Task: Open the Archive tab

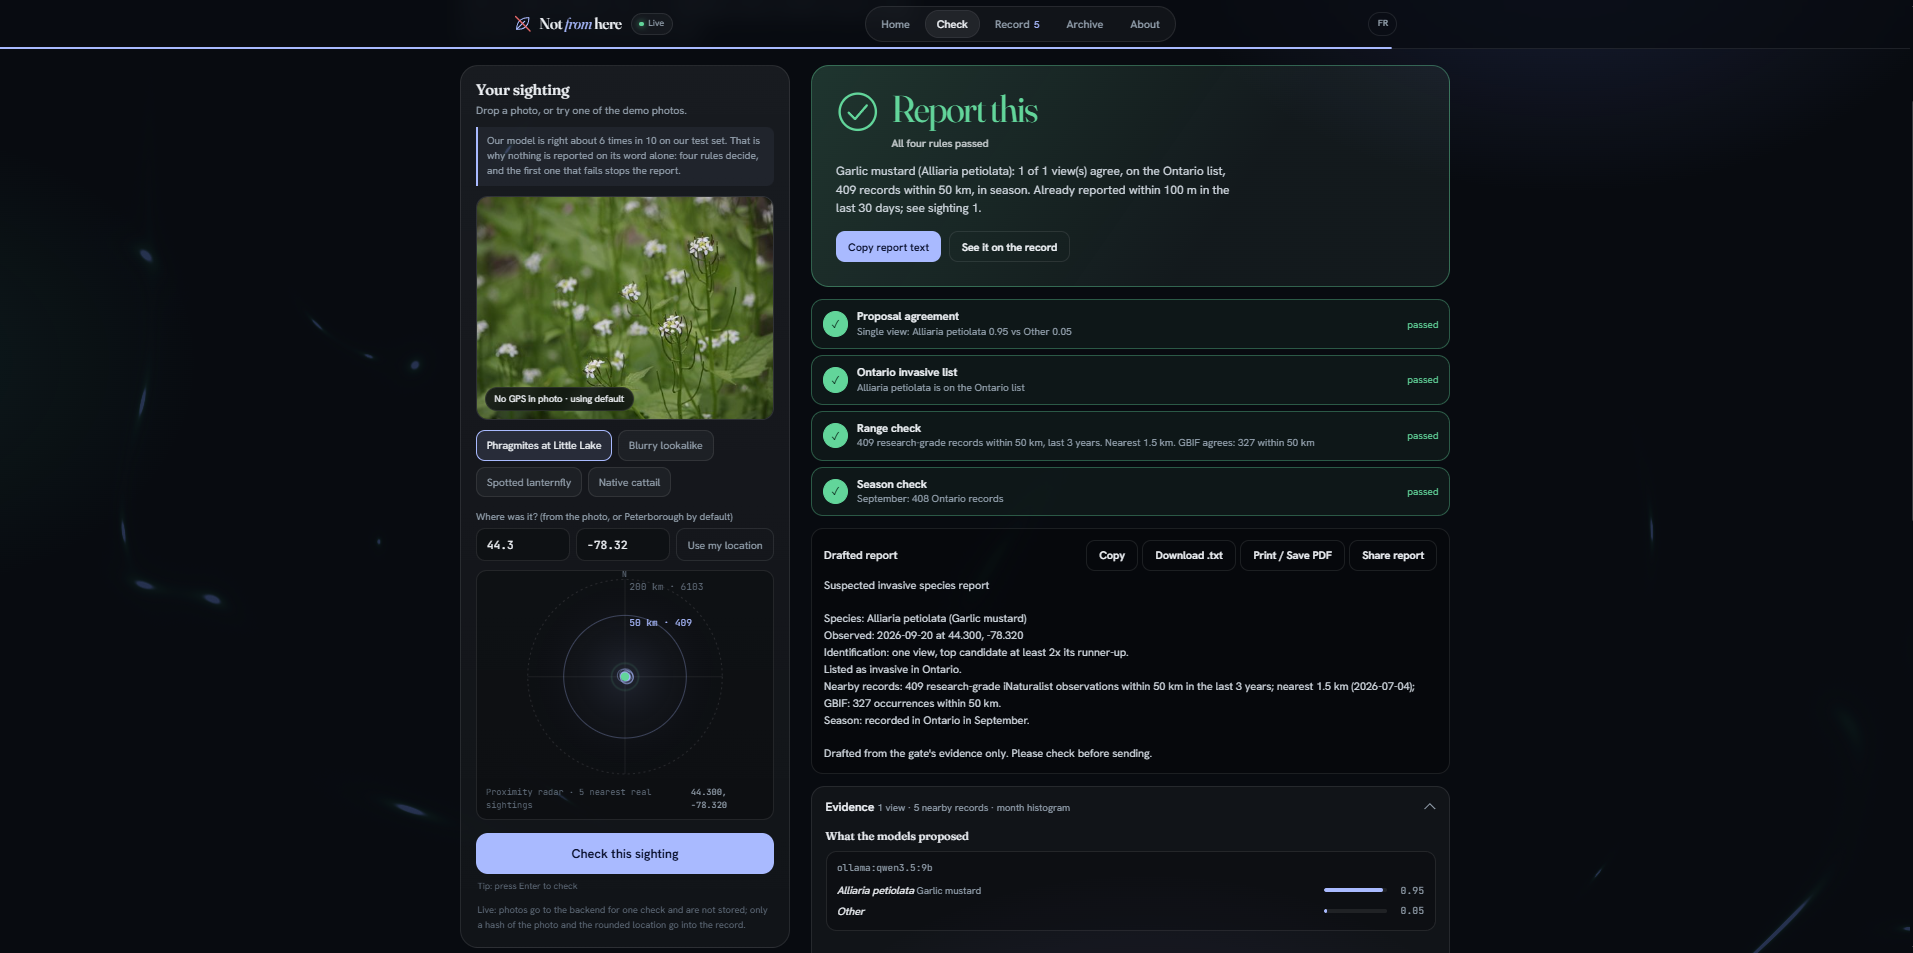Action: click(1084, 24)
